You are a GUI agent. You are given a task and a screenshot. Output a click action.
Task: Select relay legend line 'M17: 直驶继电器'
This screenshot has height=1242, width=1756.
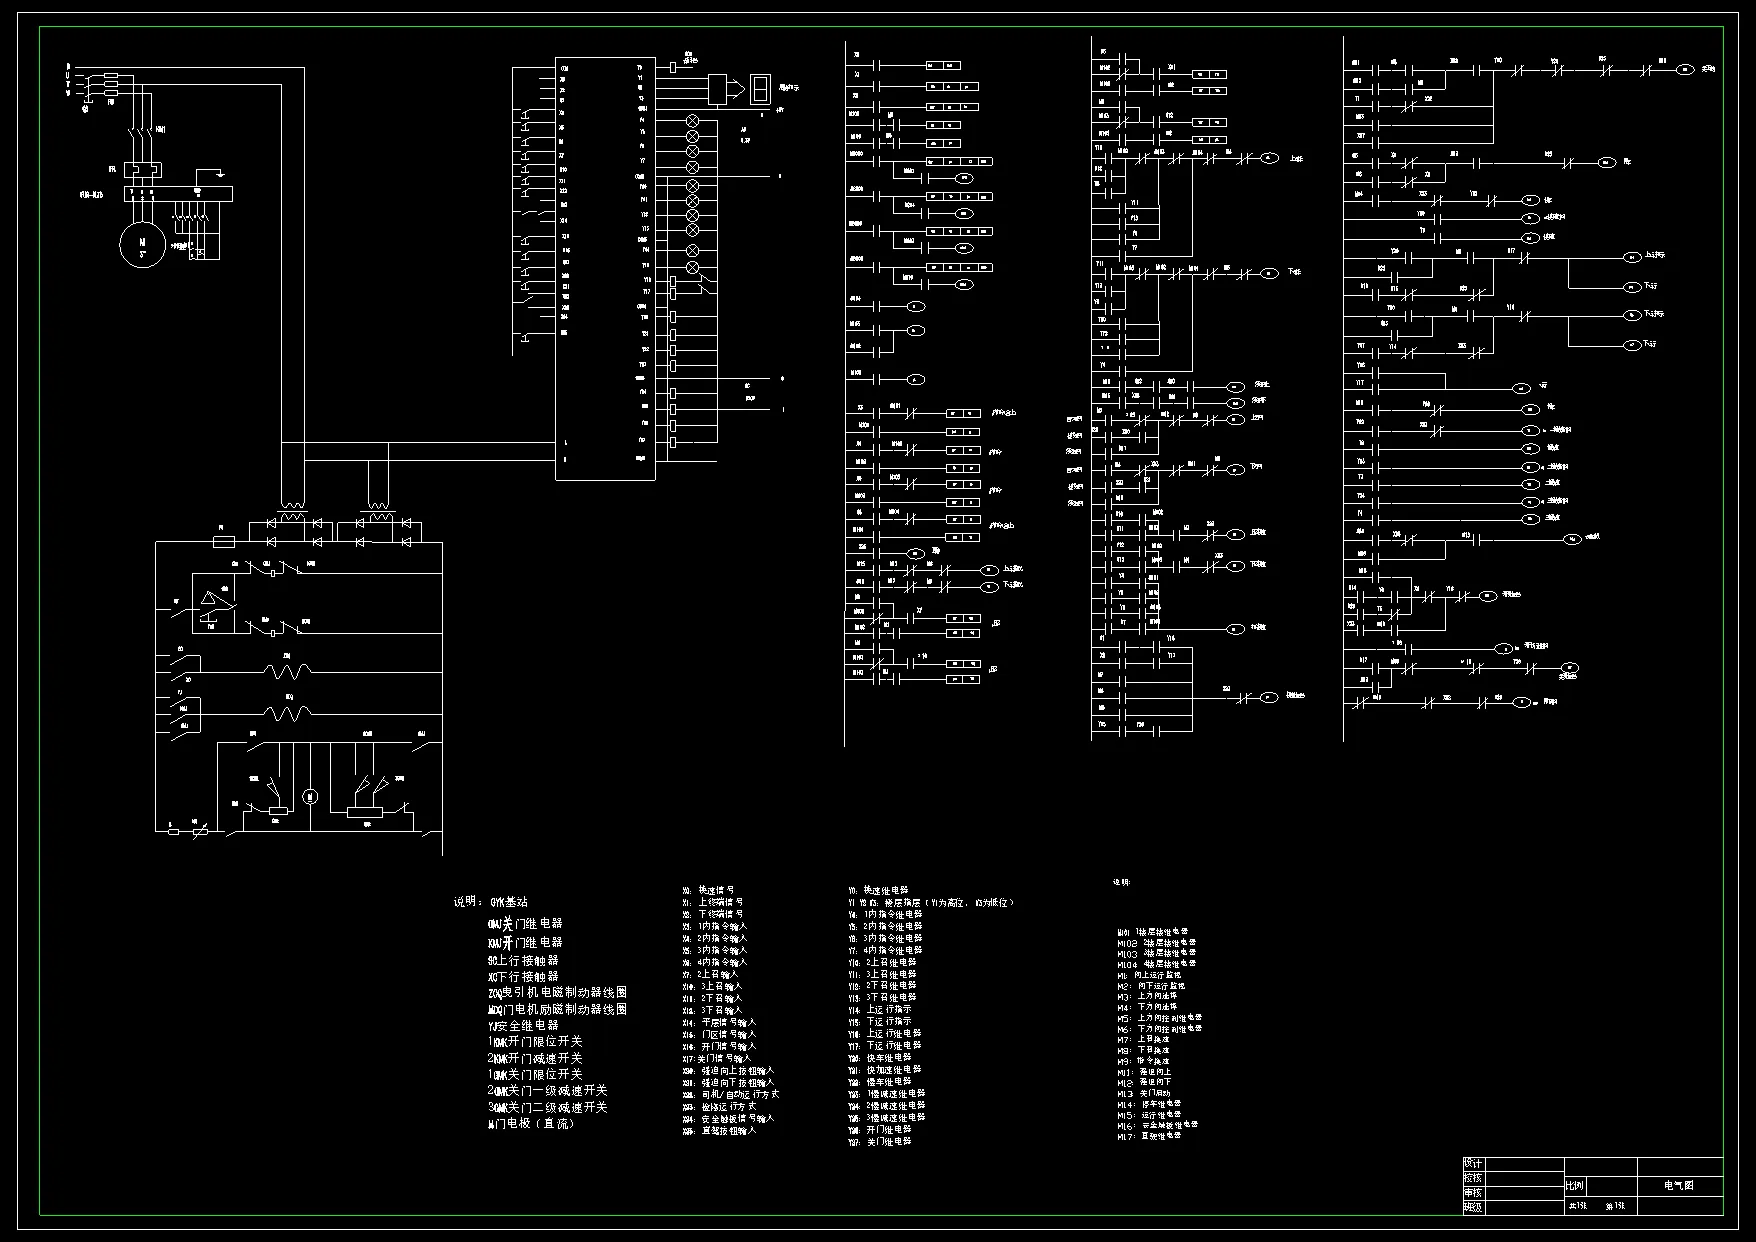coord(1149,1136)
